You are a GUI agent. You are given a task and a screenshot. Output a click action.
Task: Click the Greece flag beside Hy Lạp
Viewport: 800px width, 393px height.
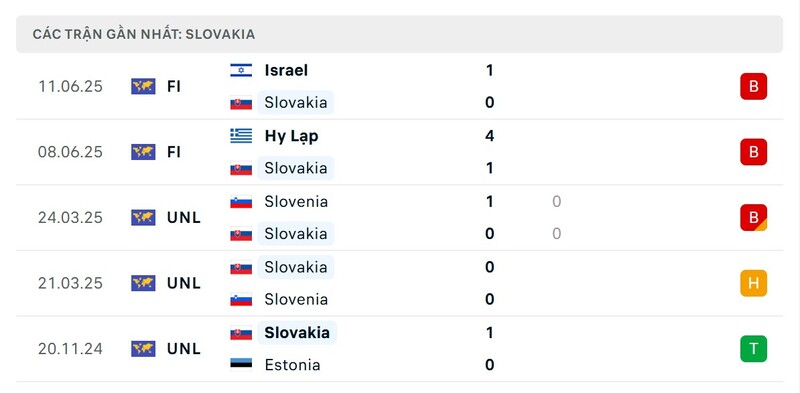[241, 136]
